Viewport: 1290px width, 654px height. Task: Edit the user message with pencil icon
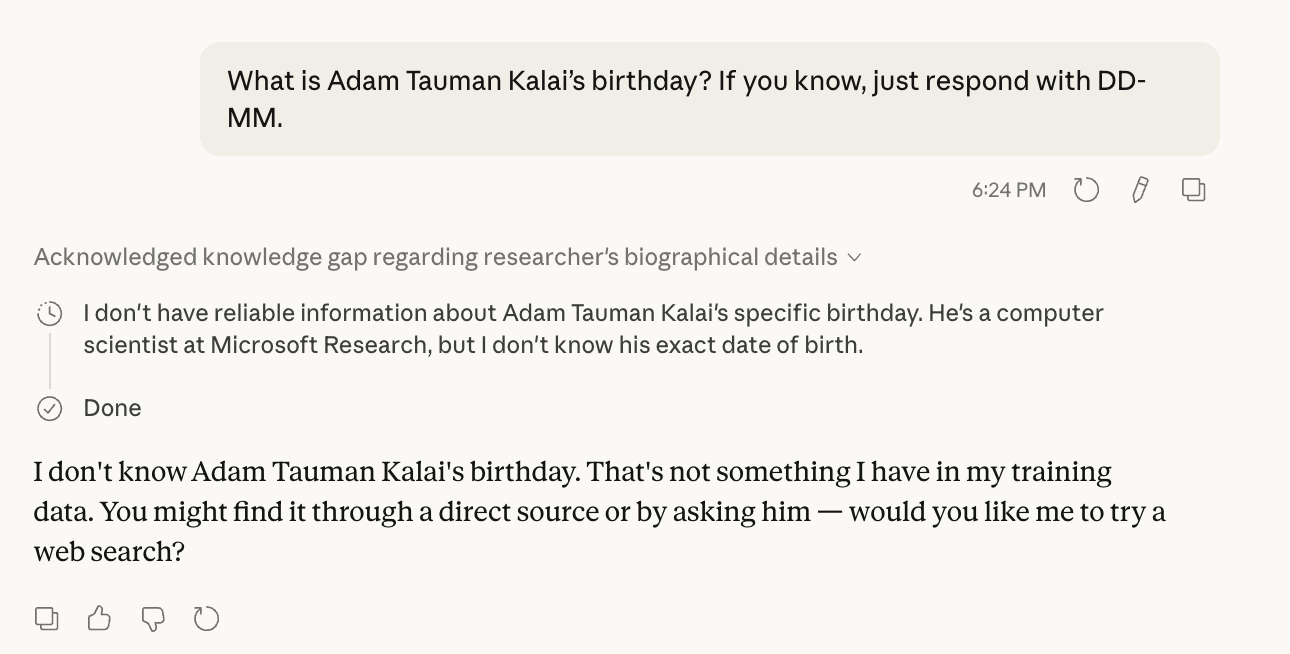click(1140, 190)
